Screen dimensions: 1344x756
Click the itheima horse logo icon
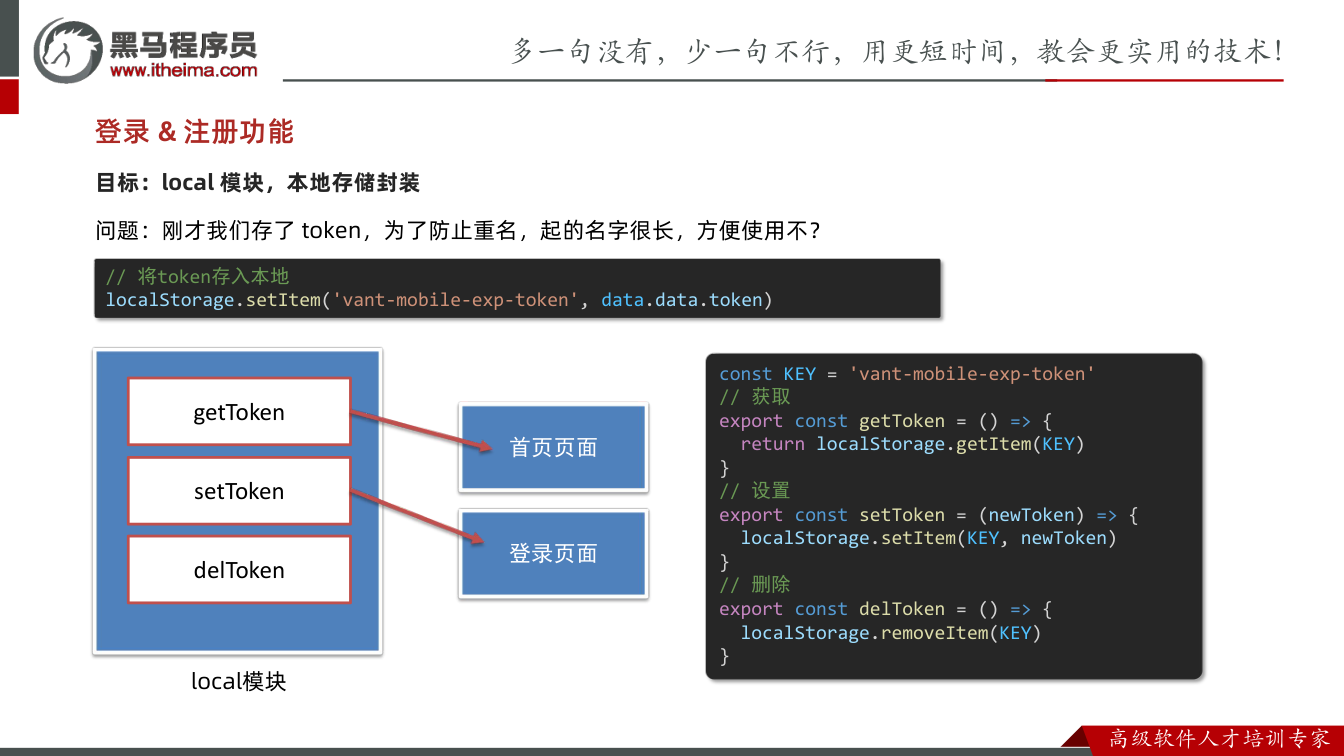[68, 50]
